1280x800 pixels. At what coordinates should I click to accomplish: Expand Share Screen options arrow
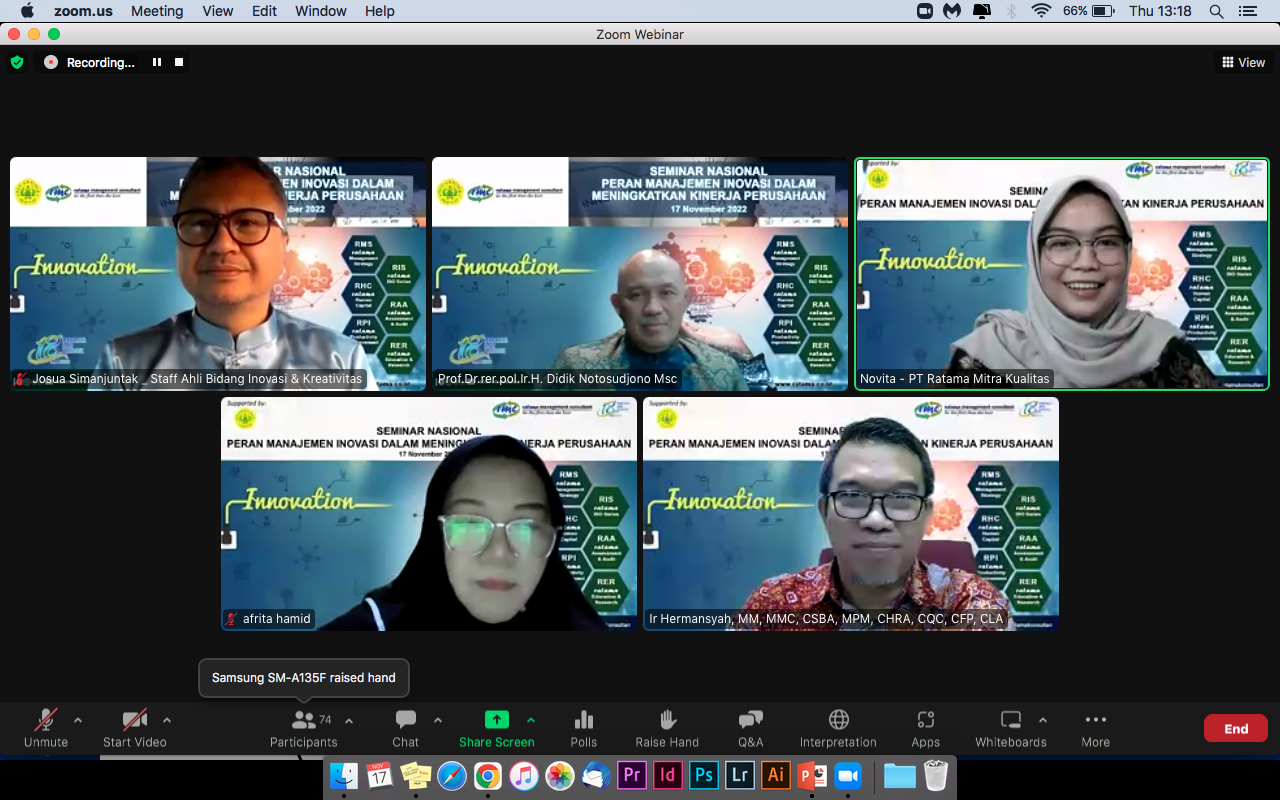(531, 720)
